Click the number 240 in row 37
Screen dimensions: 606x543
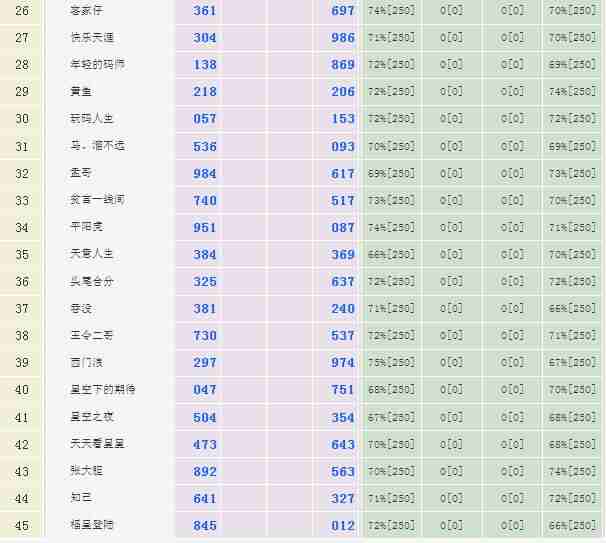coord(343,309)
